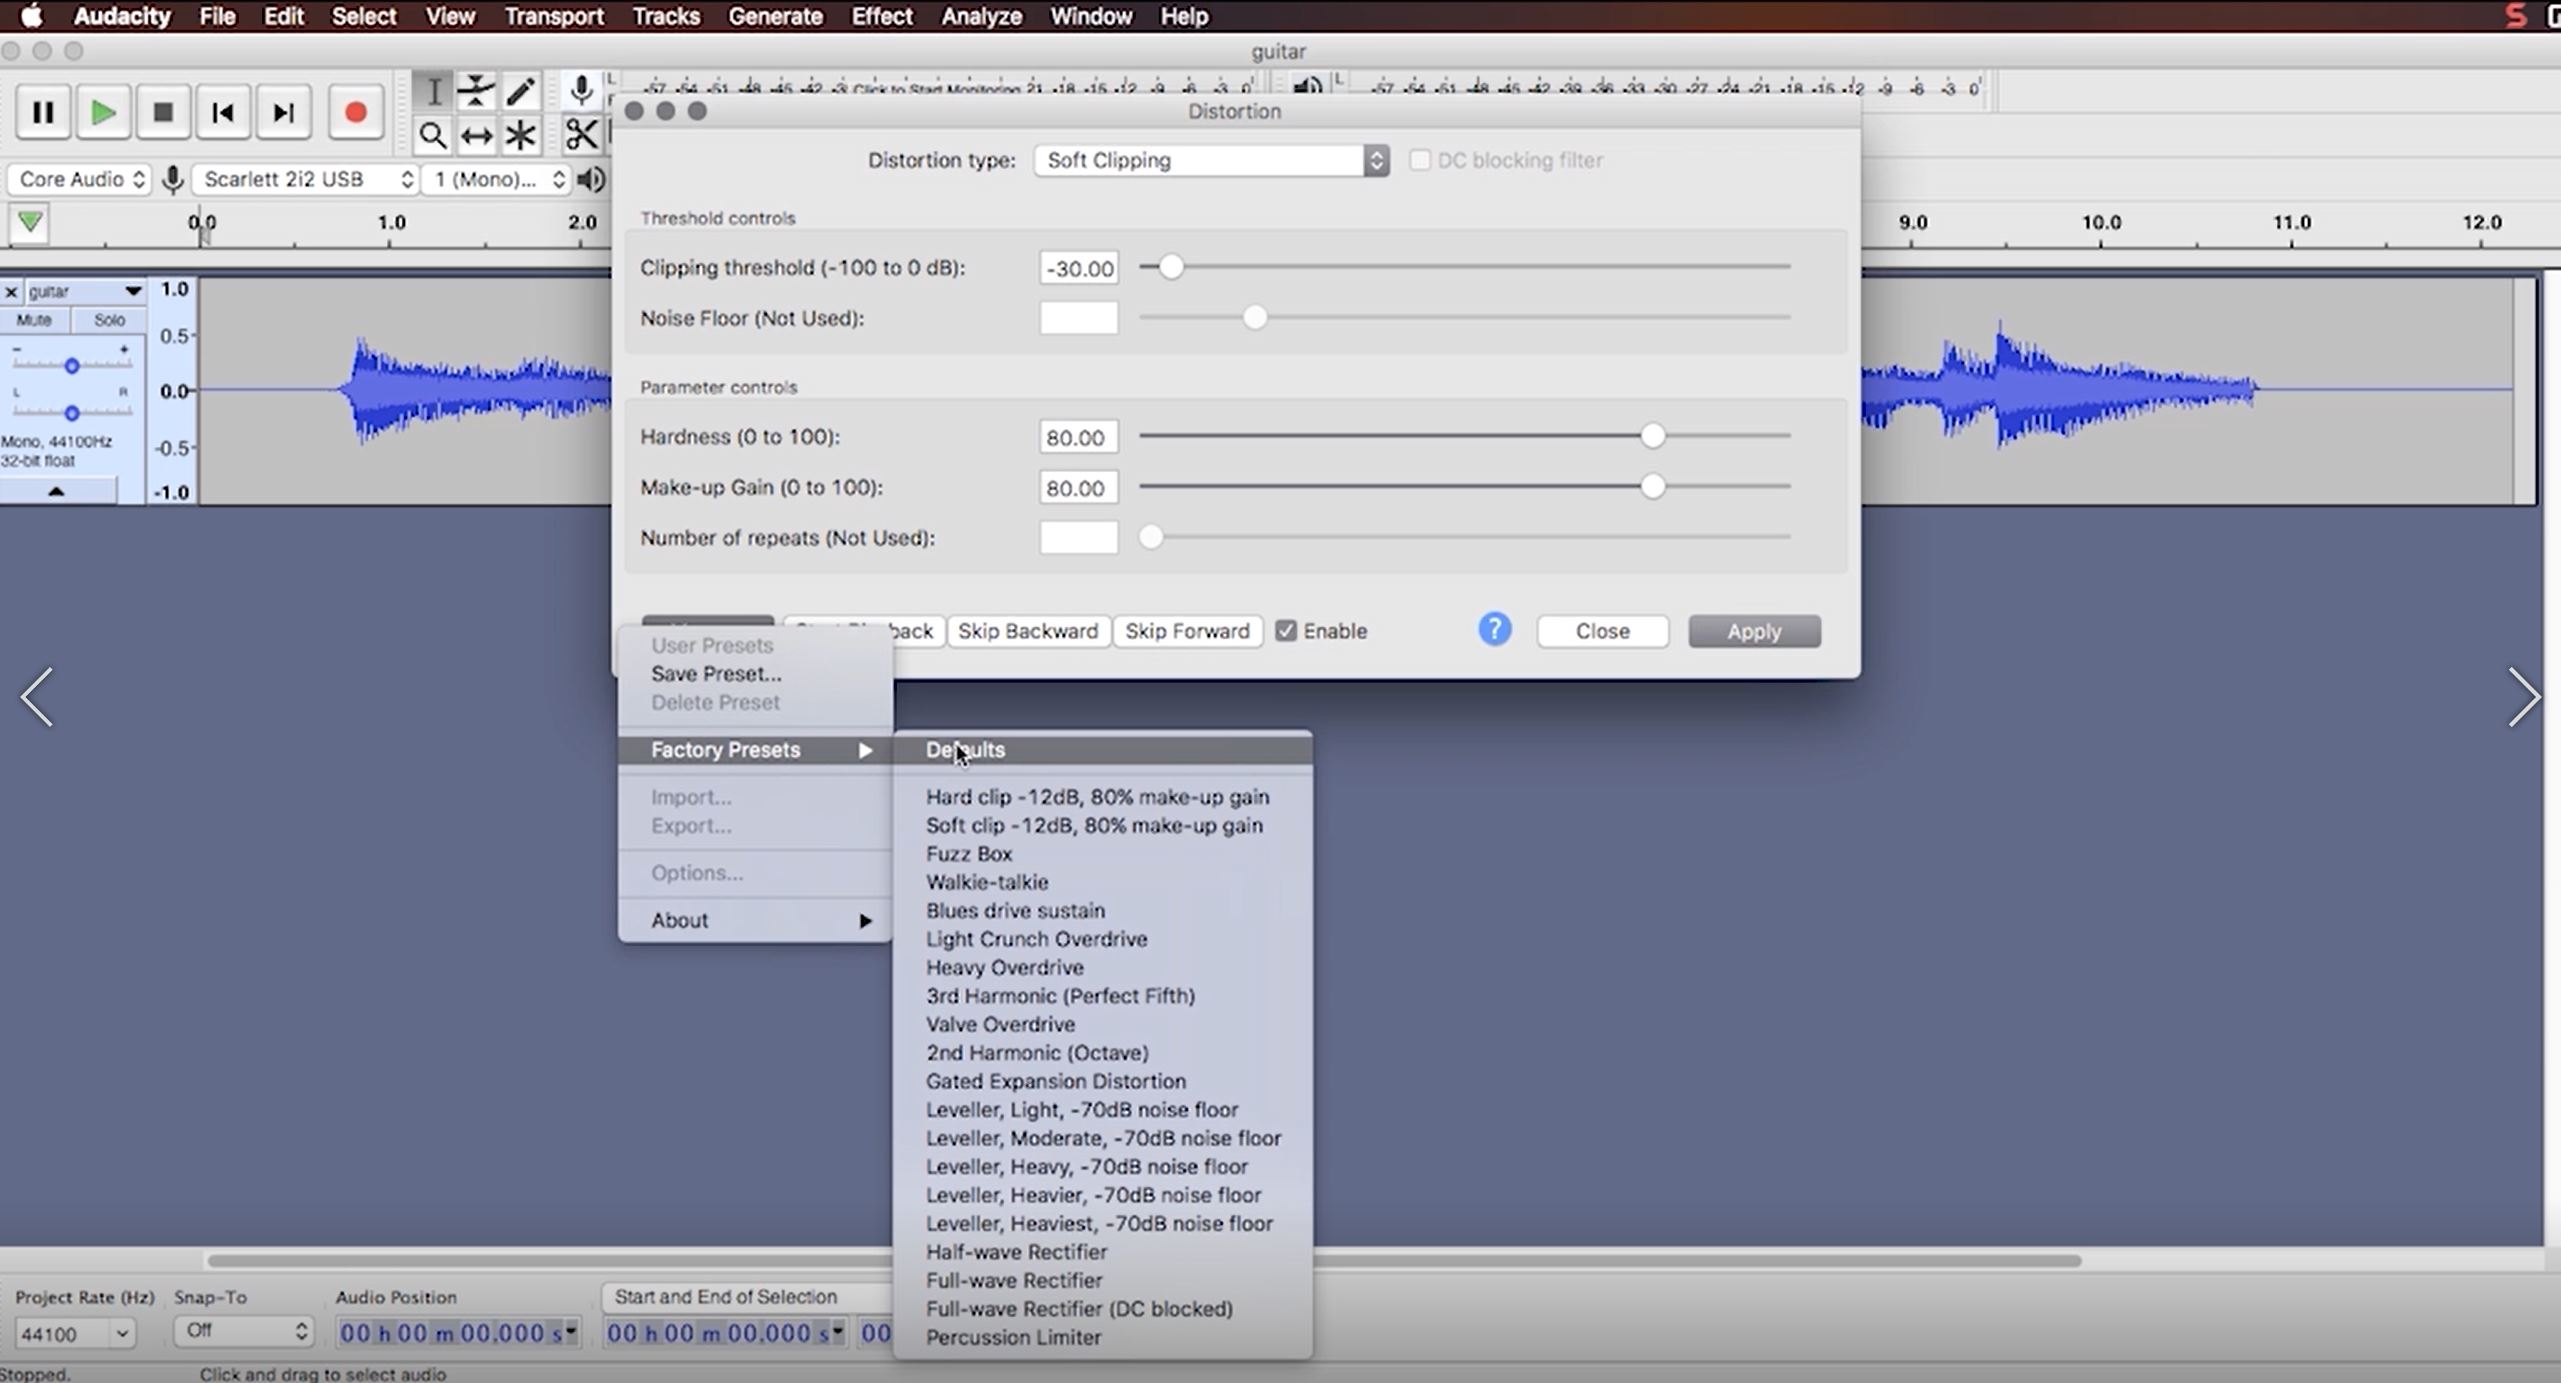
Task: Pick the Draw tool
Action: pos(521,90)
